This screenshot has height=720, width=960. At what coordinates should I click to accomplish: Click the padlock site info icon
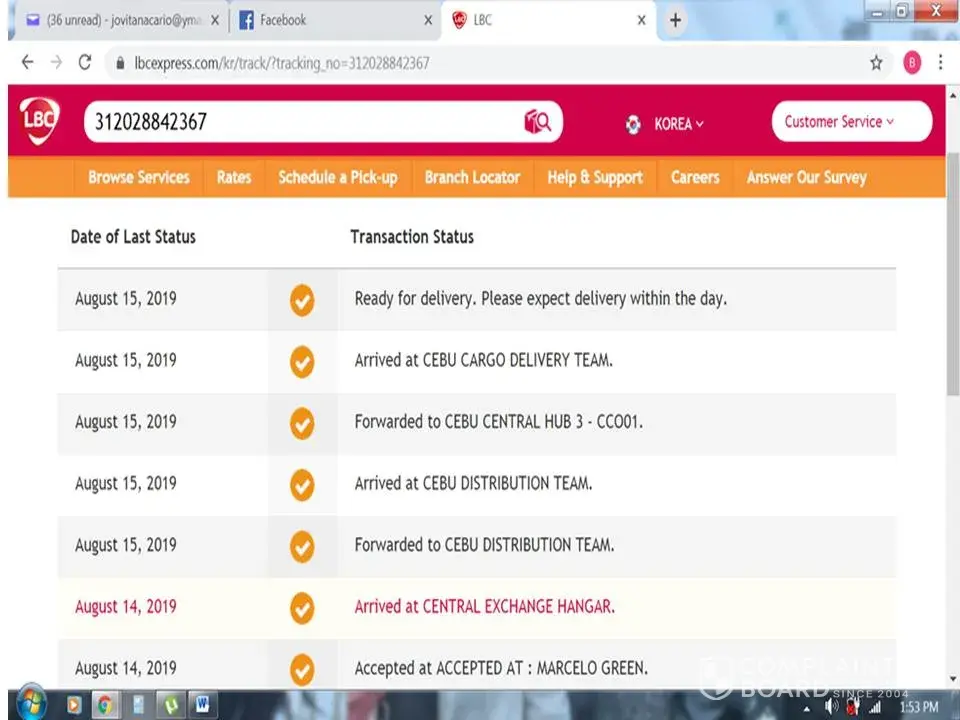[120, 63]
